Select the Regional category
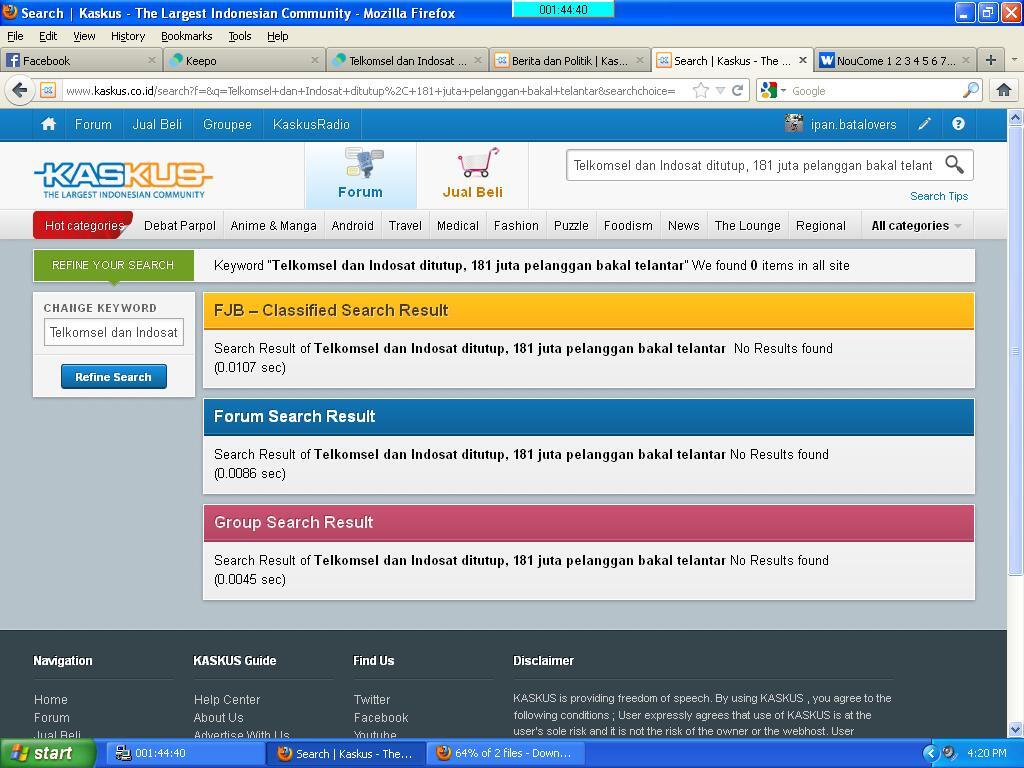 click(820, 226)
